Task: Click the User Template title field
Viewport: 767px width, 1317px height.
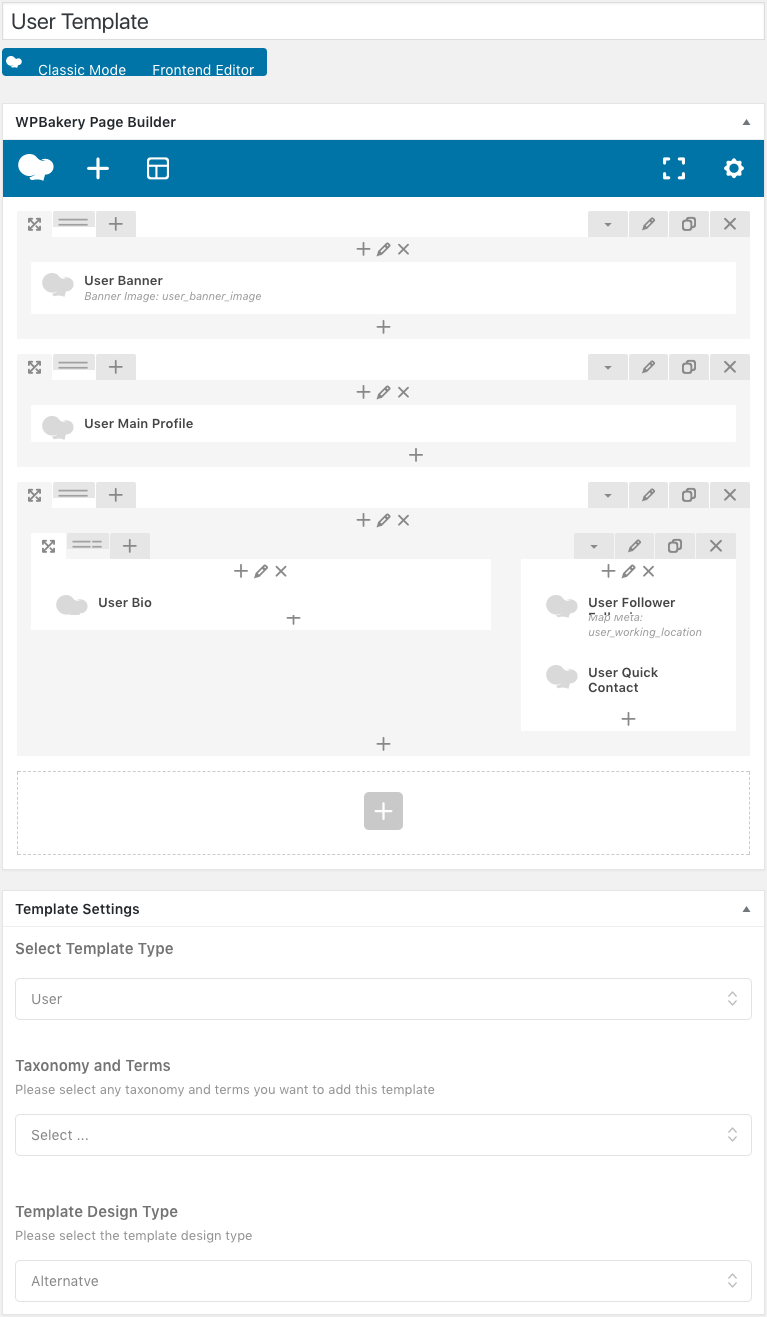Action: pyautogui.click(x=383, y=21)
